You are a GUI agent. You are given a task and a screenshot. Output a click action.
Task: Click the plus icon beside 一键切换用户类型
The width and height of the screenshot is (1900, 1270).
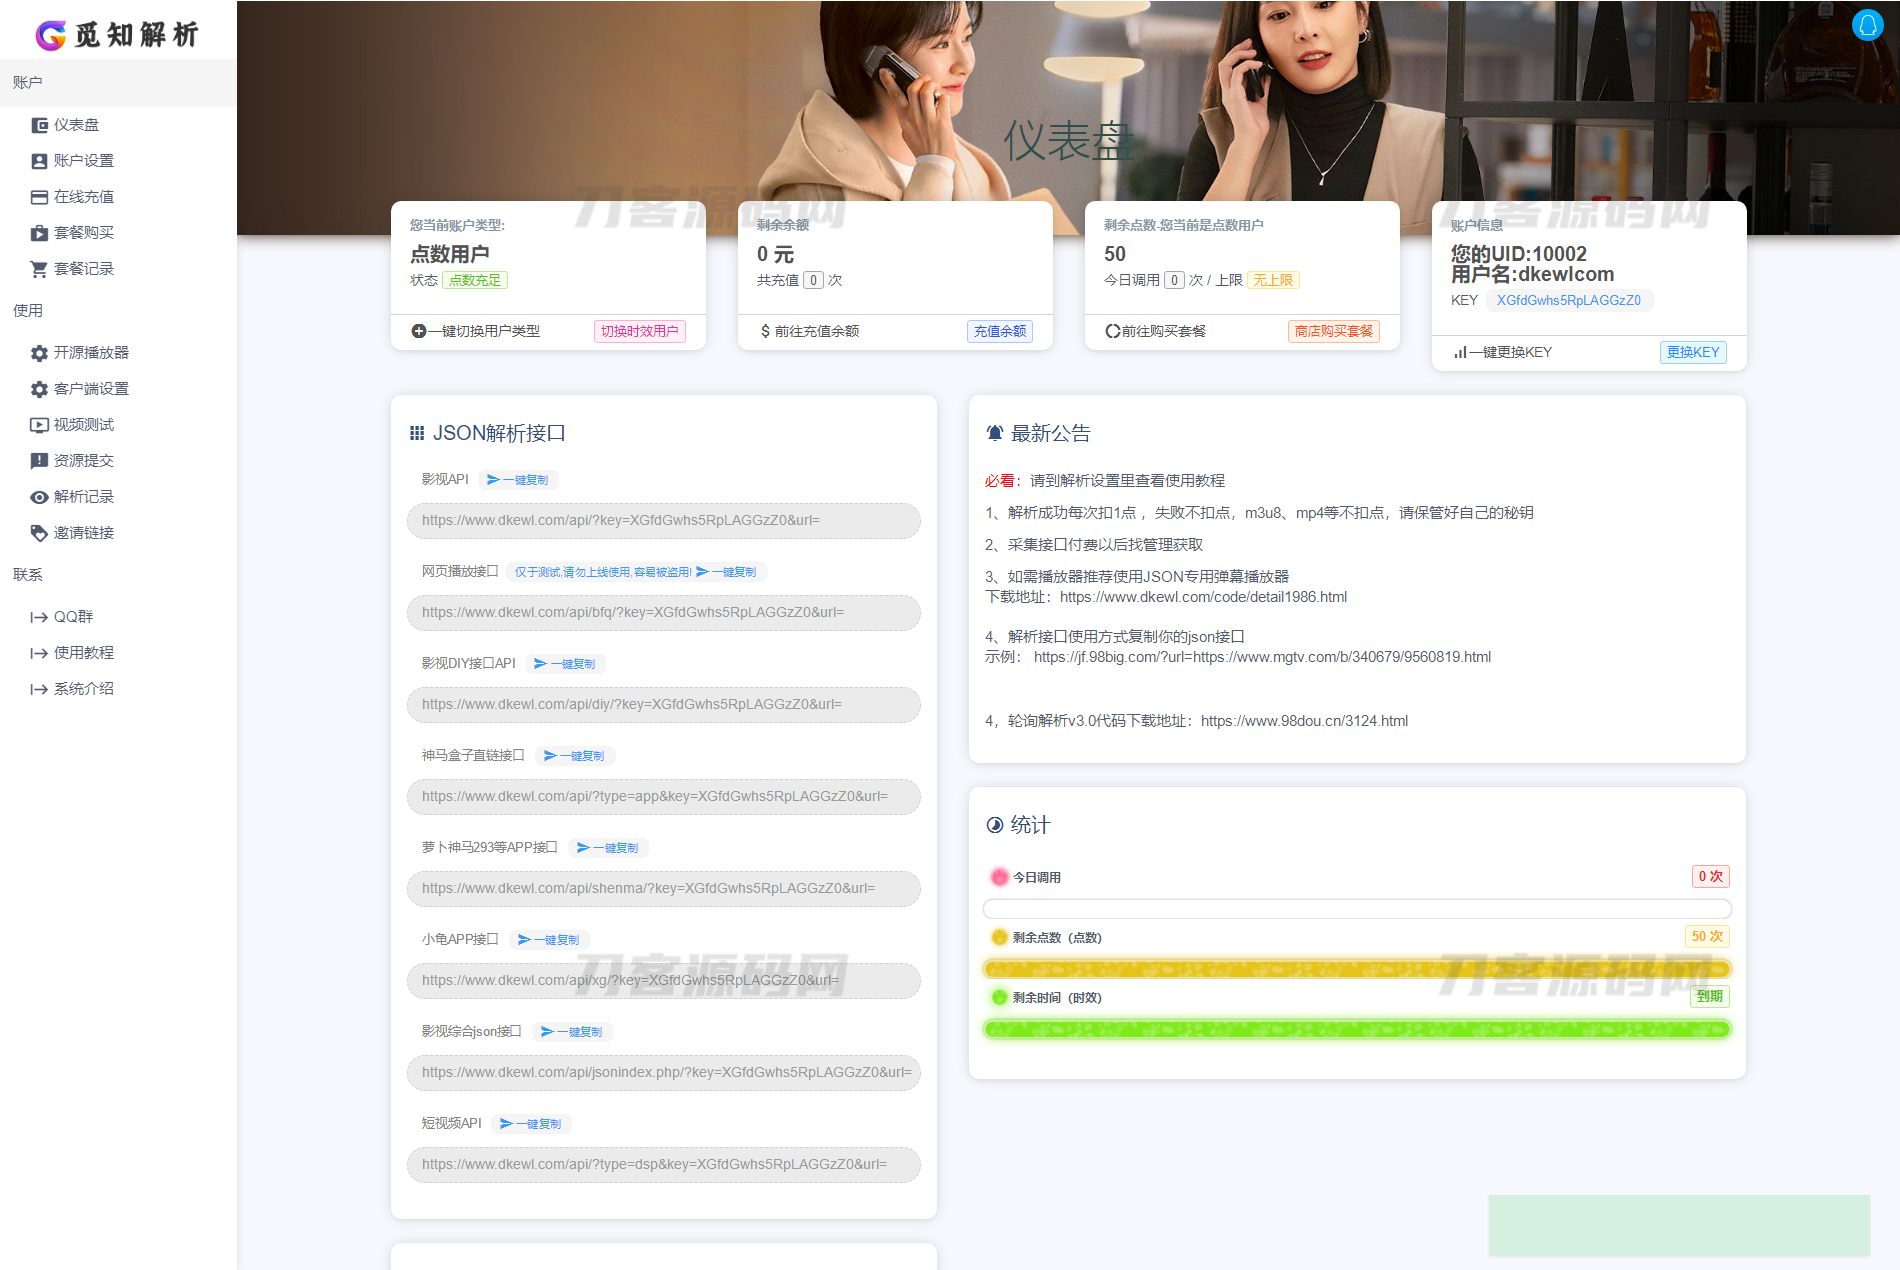[419, 331]
